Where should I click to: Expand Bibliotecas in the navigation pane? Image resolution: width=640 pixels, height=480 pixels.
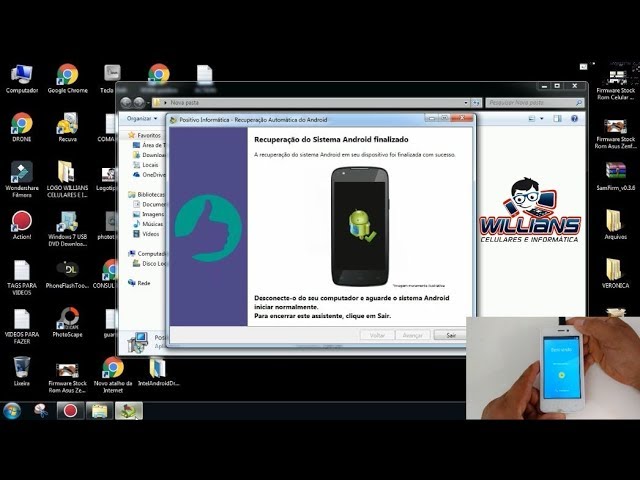[151, 195]
